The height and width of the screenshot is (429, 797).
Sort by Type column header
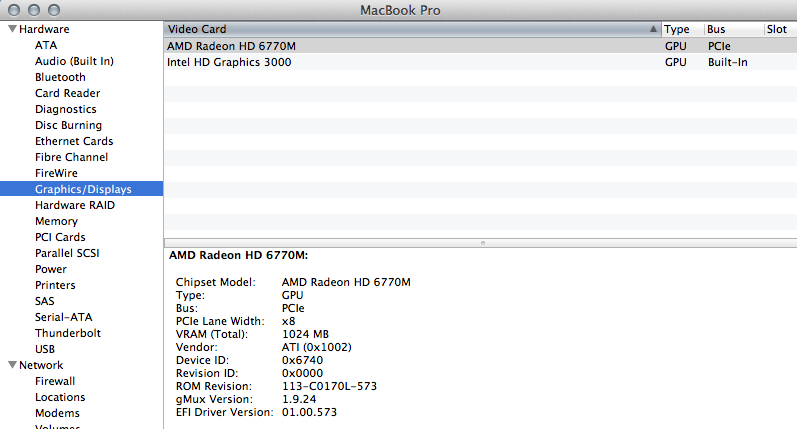(x=683, y=29)
